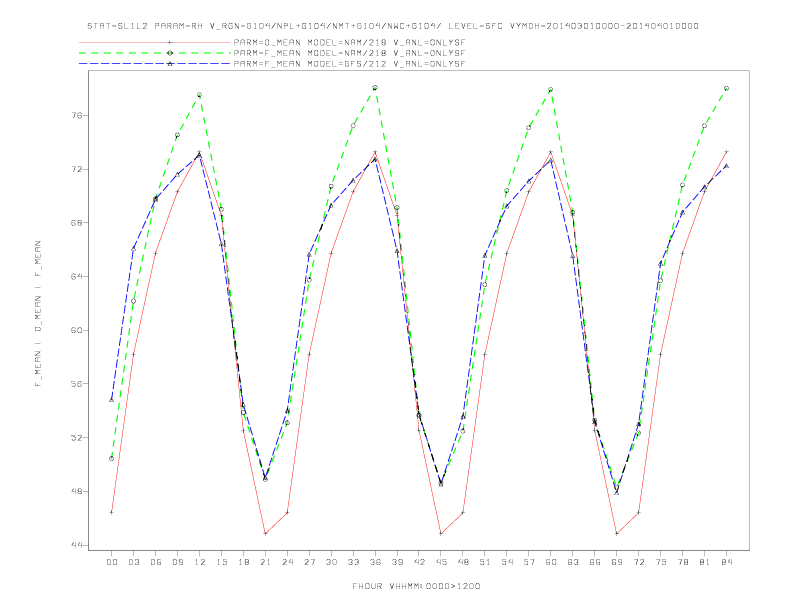The image size is (792, 612).
Task: Click forecast hour label 27 on x-axis
Action: pos(309,562)
